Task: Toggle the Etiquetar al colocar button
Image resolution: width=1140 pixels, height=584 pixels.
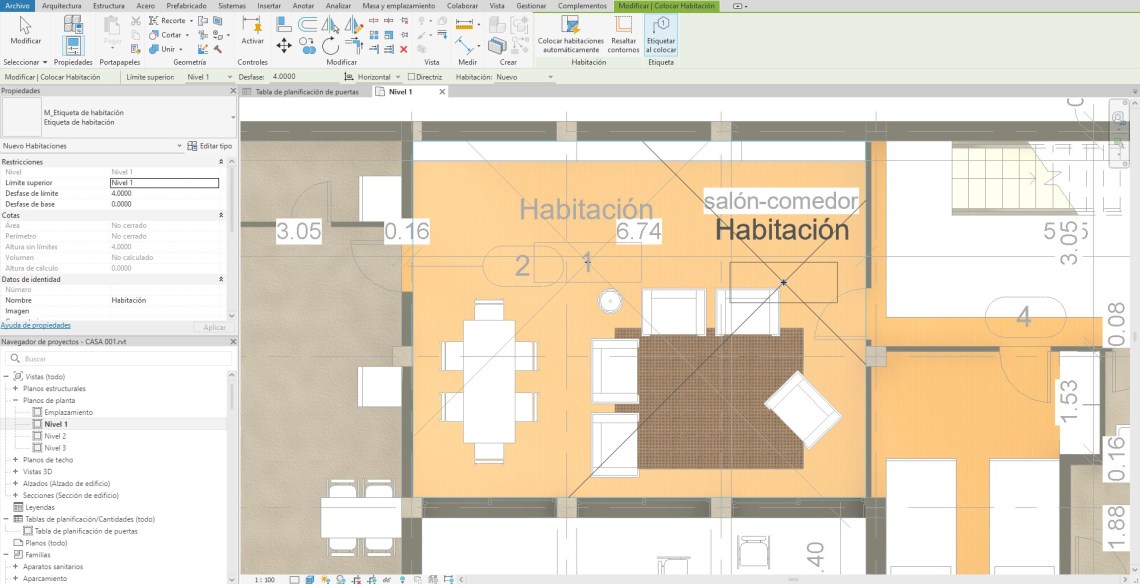Action: [x=661, y=31]
